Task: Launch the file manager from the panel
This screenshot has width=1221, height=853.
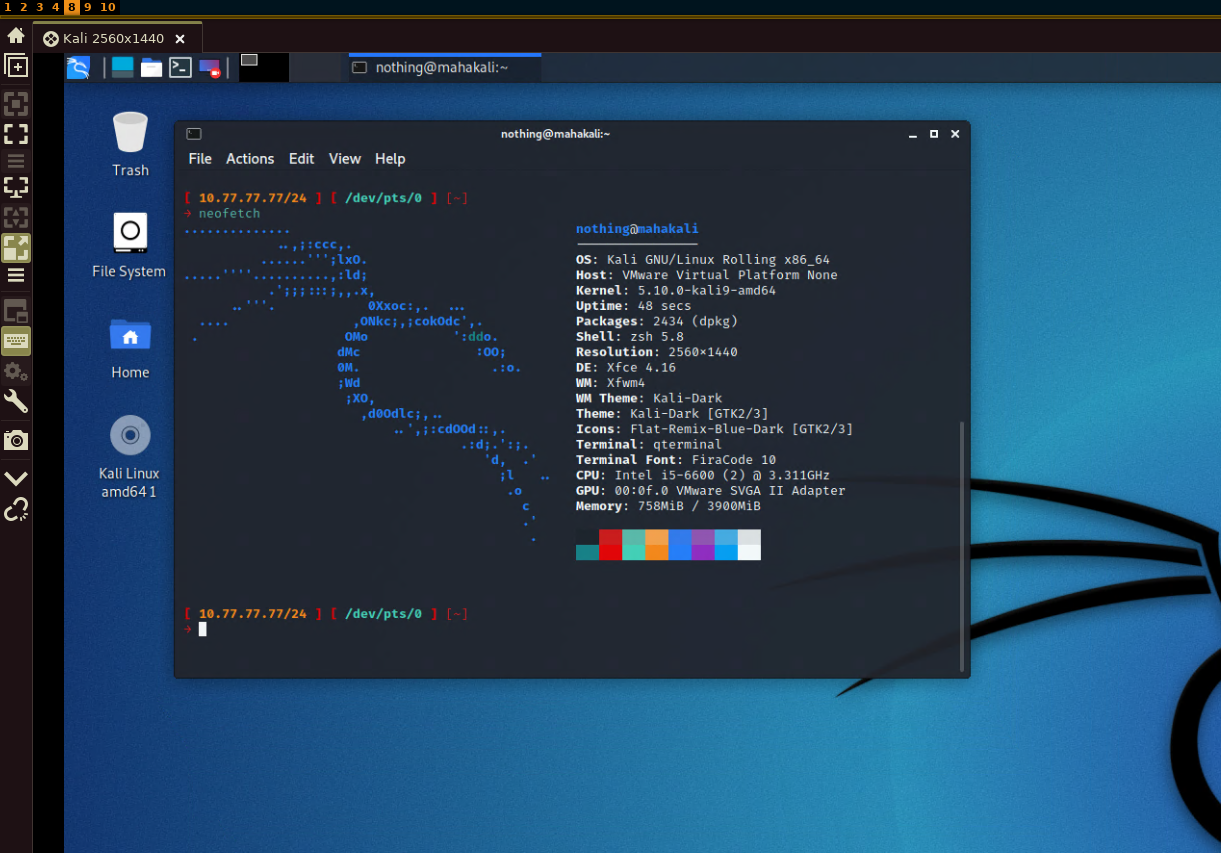Action: [x=151, y=68]
